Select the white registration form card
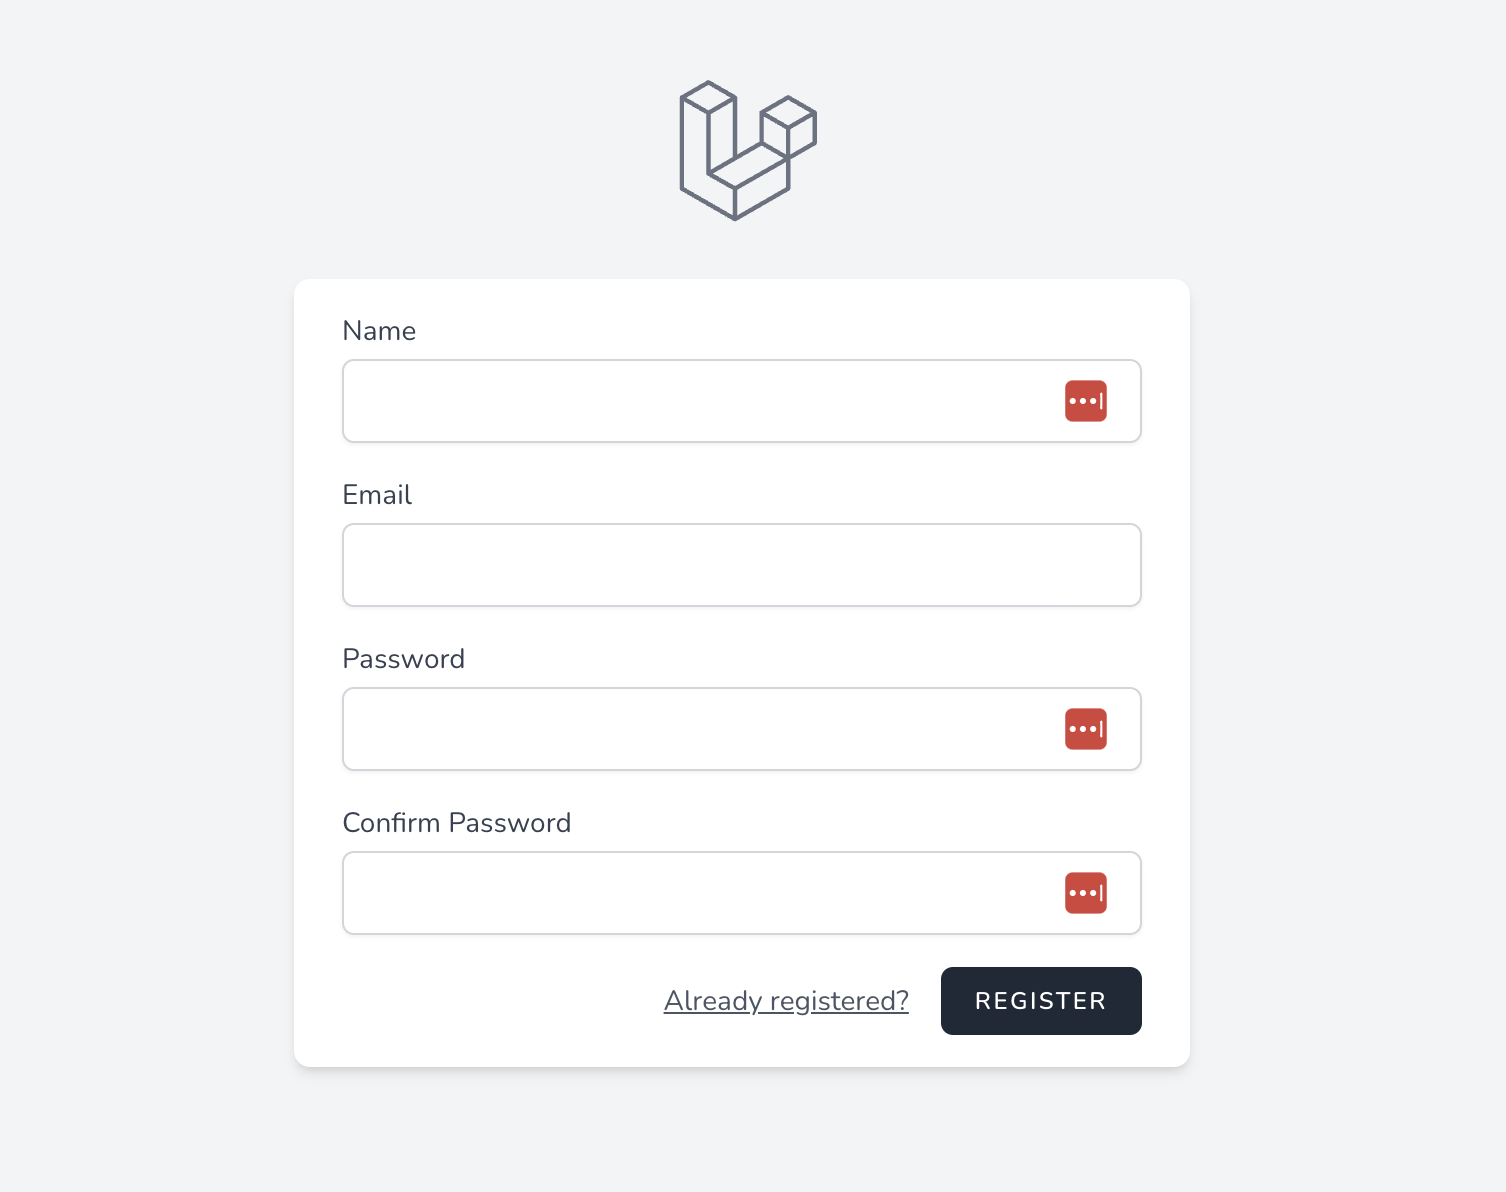Viewport: 1506px width, 1192px height. click(x=741, y=672)
